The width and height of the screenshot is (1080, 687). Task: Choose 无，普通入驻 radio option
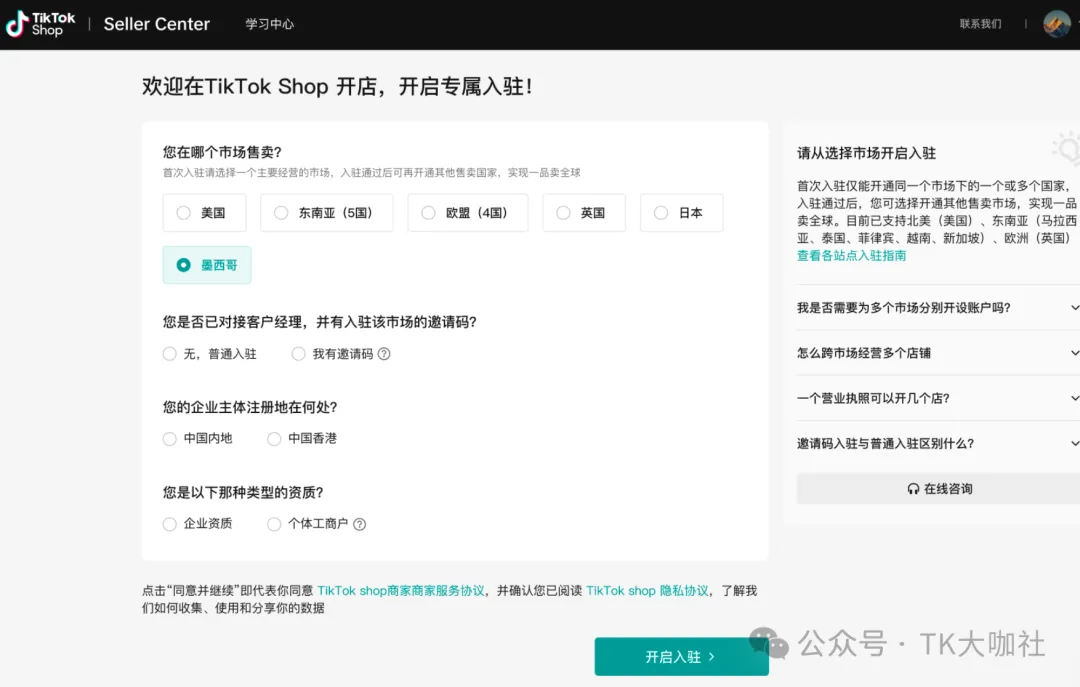click(x=210, y=353)
